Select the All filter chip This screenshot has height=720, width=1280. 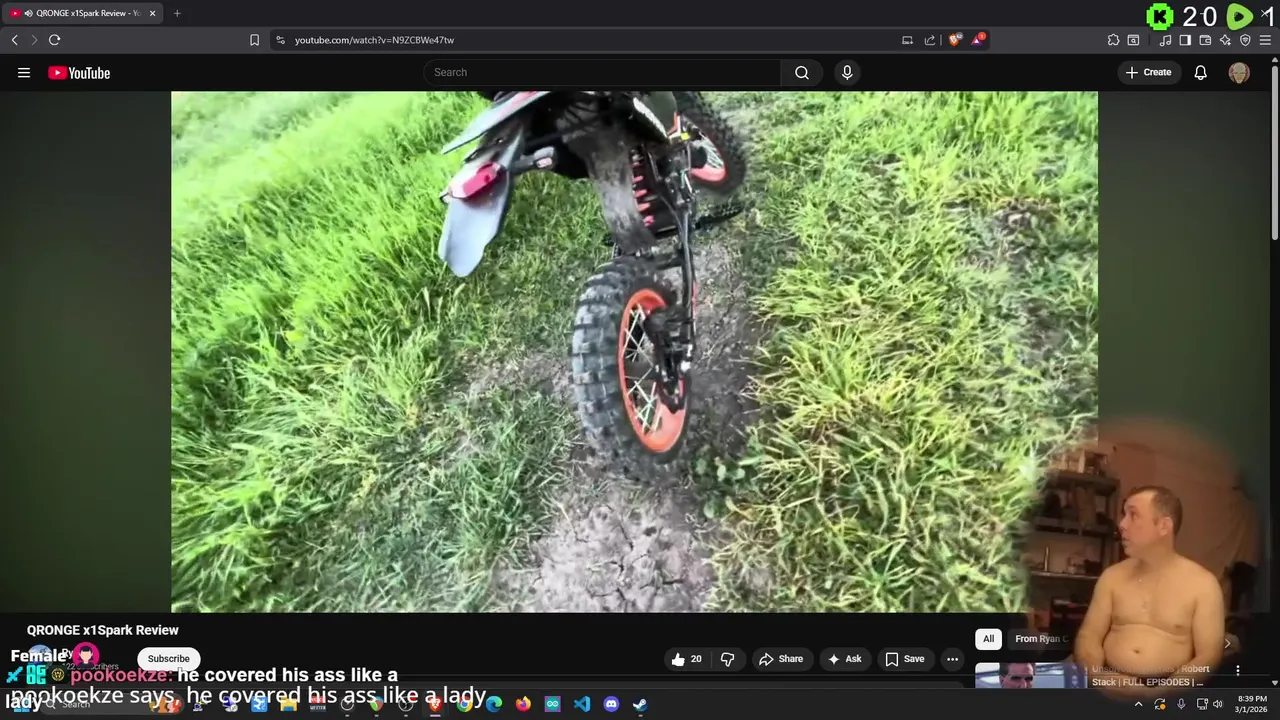click(988, 639)
